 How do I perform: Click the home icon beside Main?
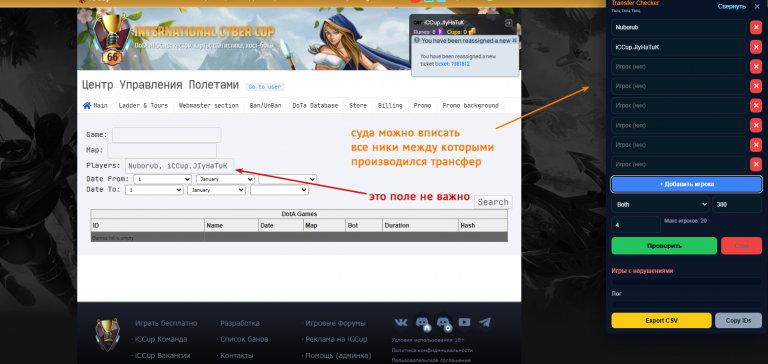(x=87, y=105)
